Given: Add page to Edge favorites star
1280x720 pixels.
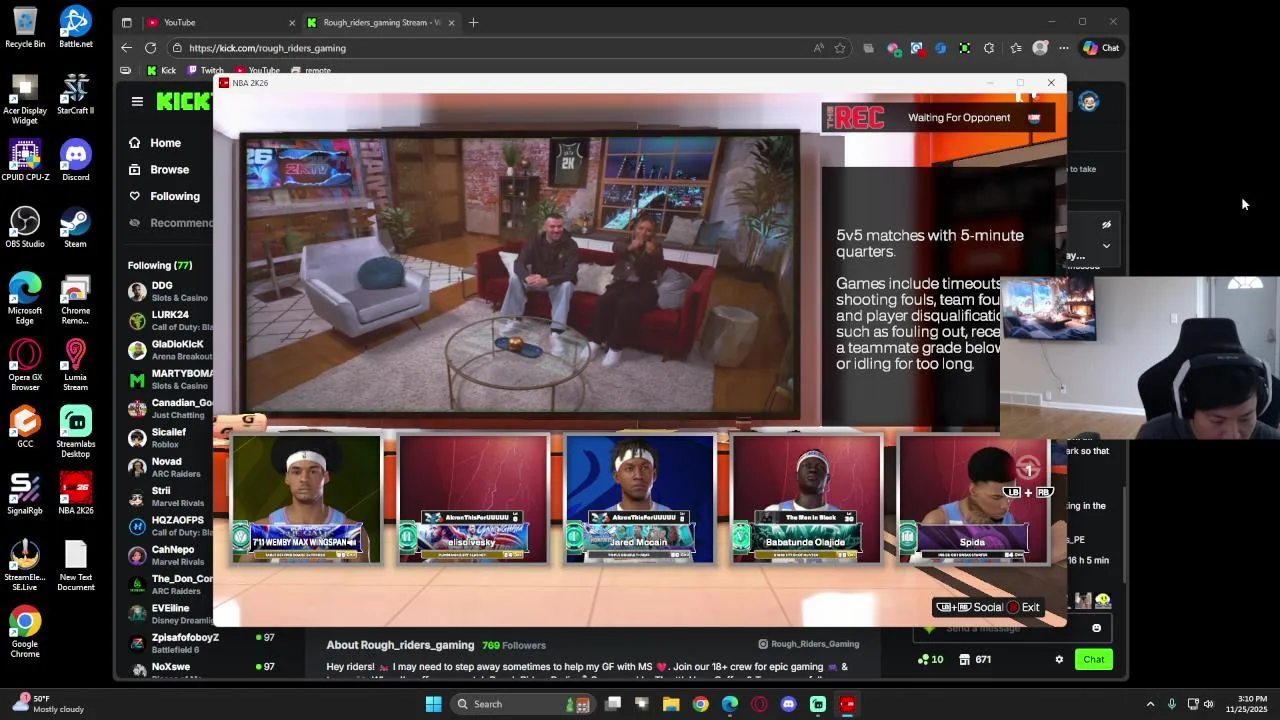Looking at the screenshot, I should point(840,48).
